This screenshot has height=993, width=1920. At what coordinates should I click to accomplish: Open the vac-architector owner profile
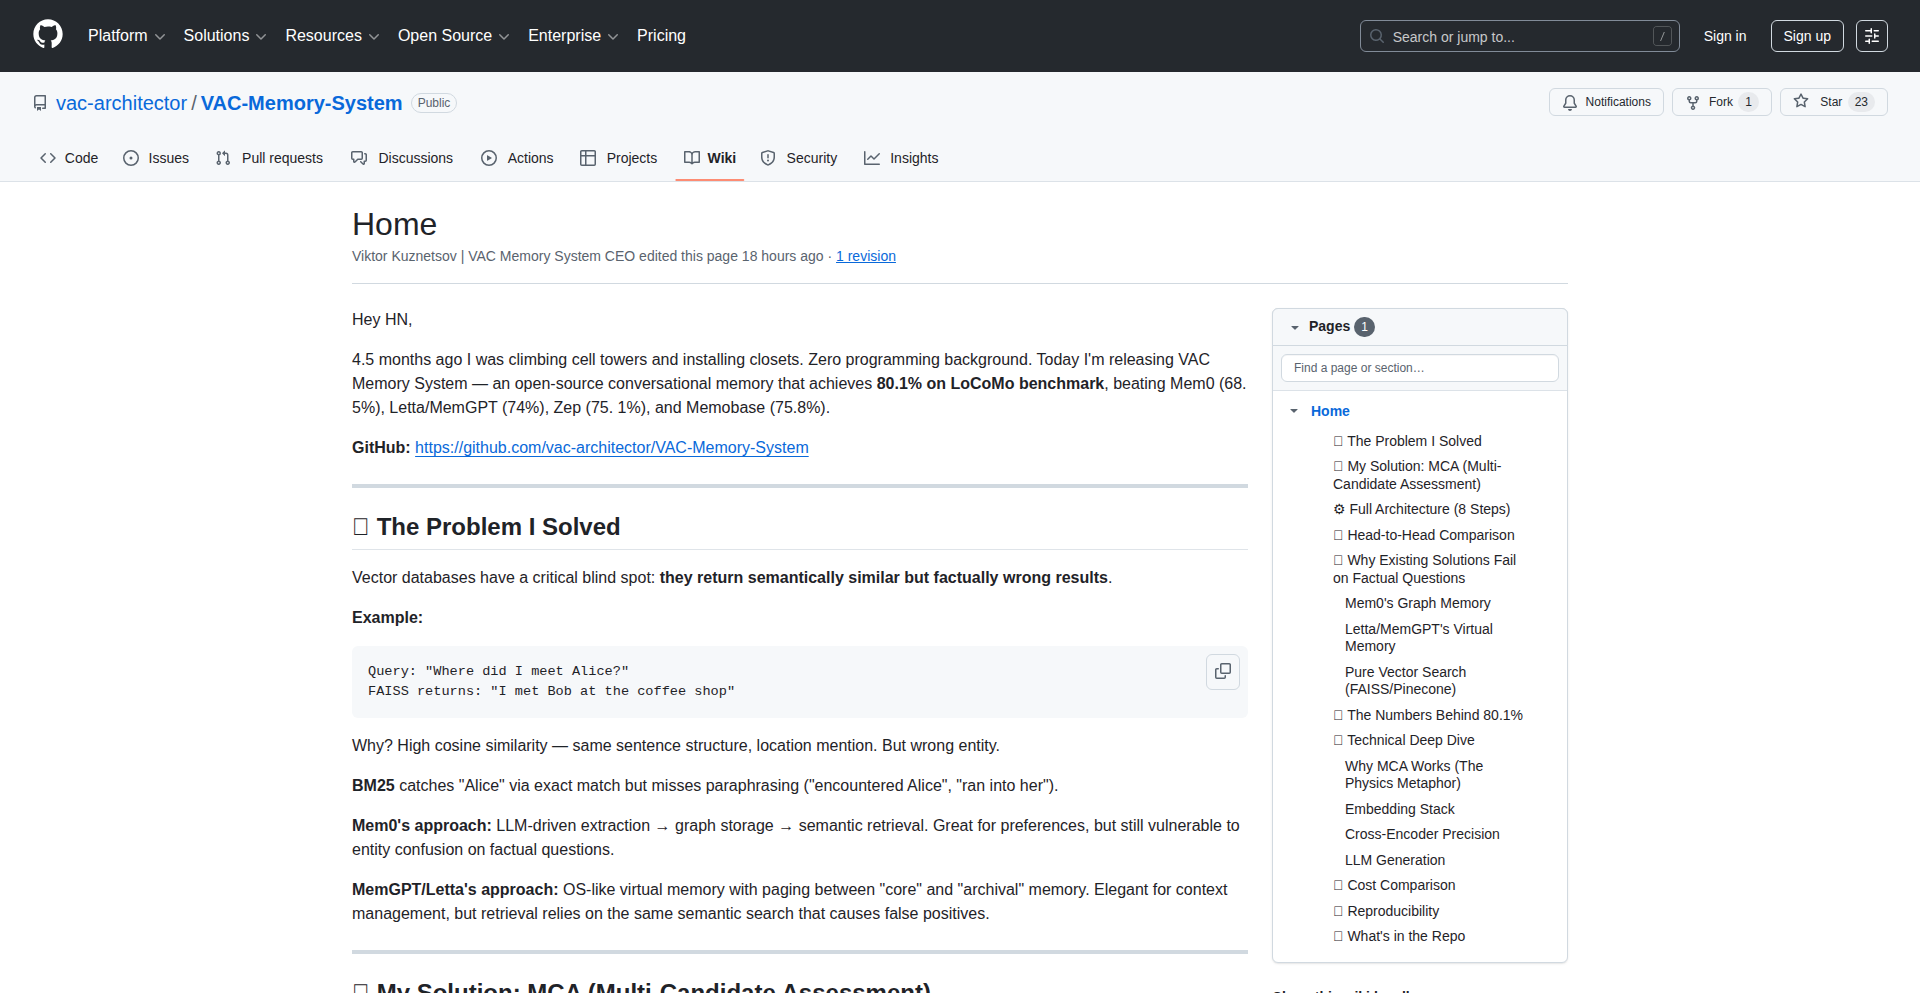[x=121, y=103]
